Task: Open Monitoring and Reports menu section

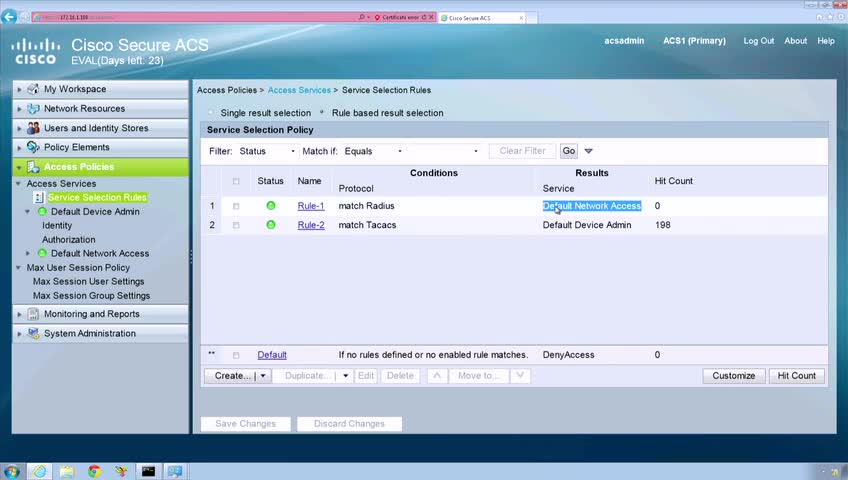Action: click(101, 314)
